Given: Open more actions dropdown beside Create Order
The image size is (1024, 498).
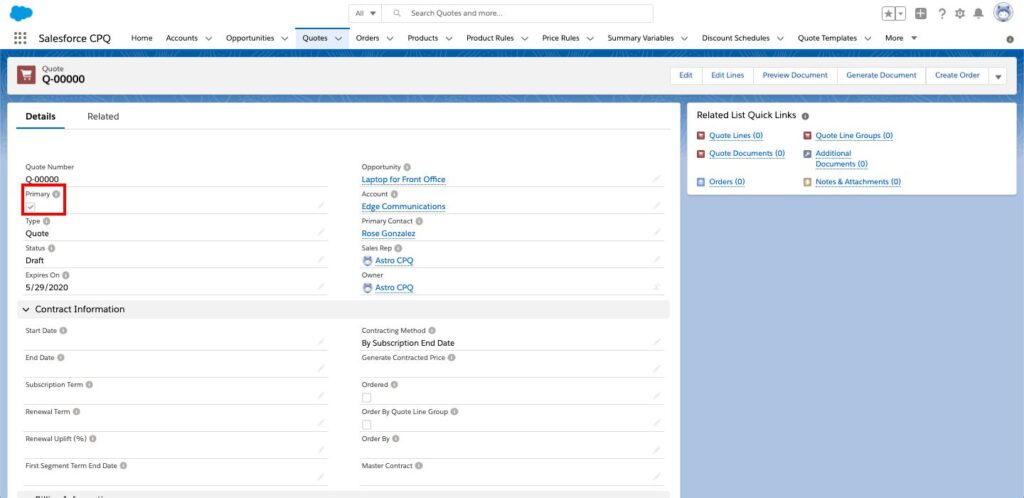Looking at the screenshot, I should [997, 76].
